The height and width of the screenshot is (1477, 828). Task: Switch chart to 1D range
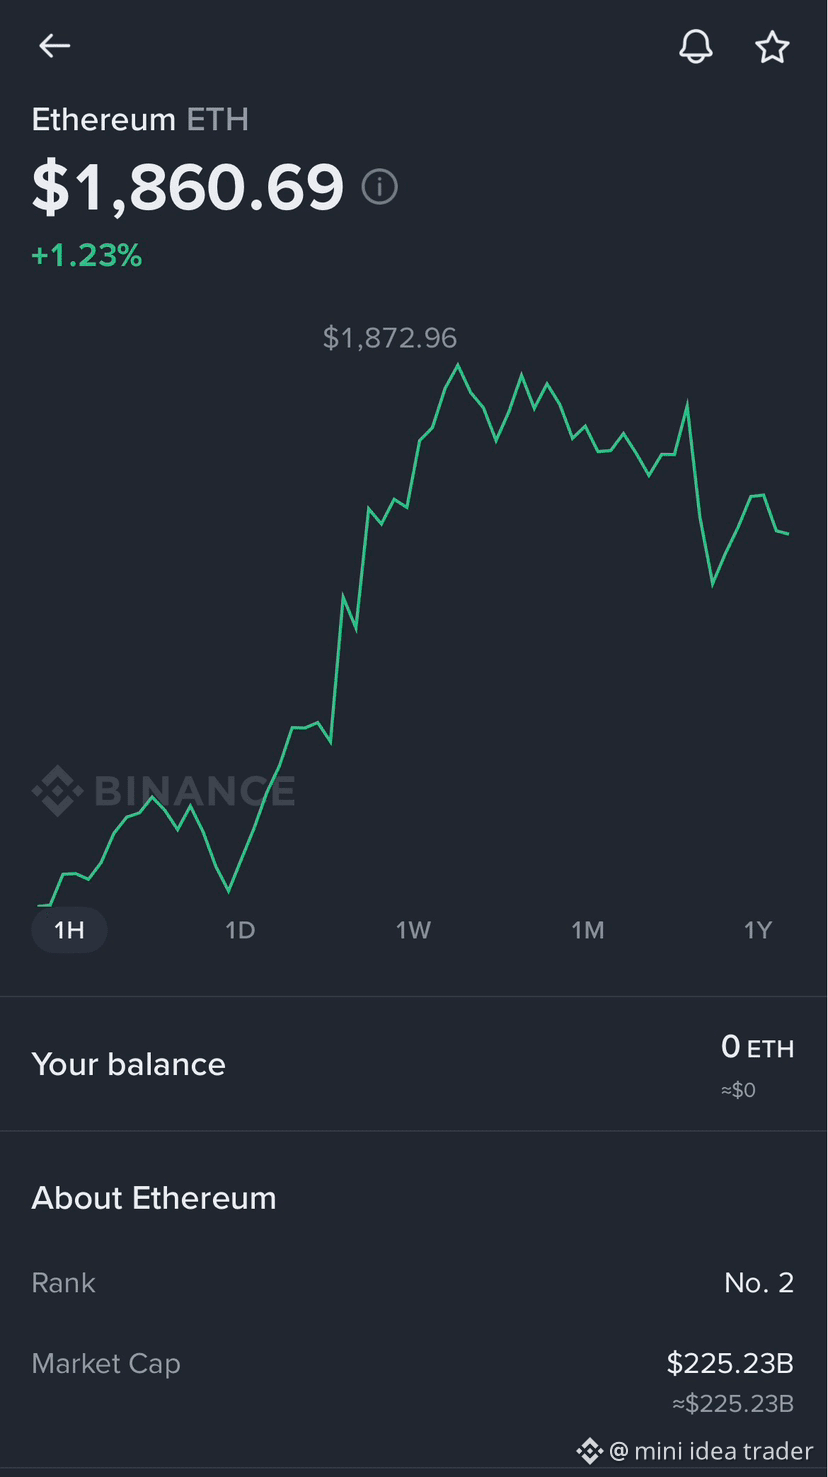[240, 930]
